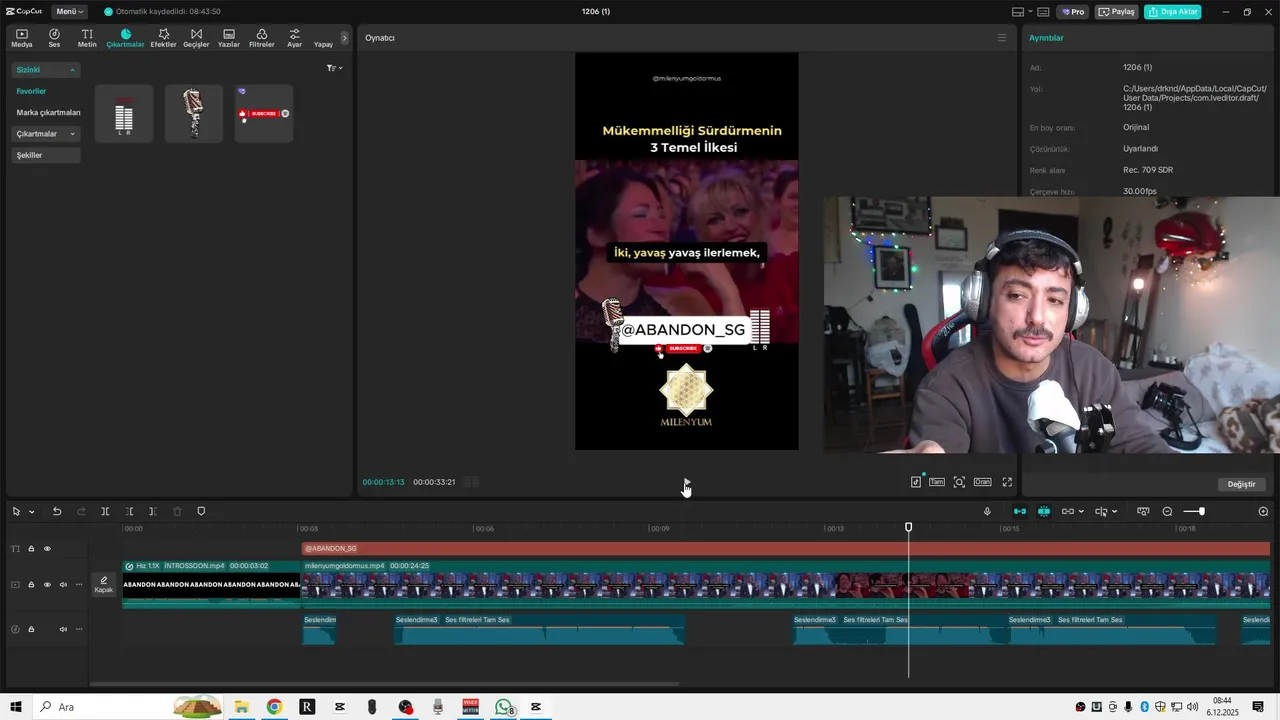Image resolution: width=1280 pixels, height=720 pixels.
Task: Mute the audio voiceover track
Action: 63,629
